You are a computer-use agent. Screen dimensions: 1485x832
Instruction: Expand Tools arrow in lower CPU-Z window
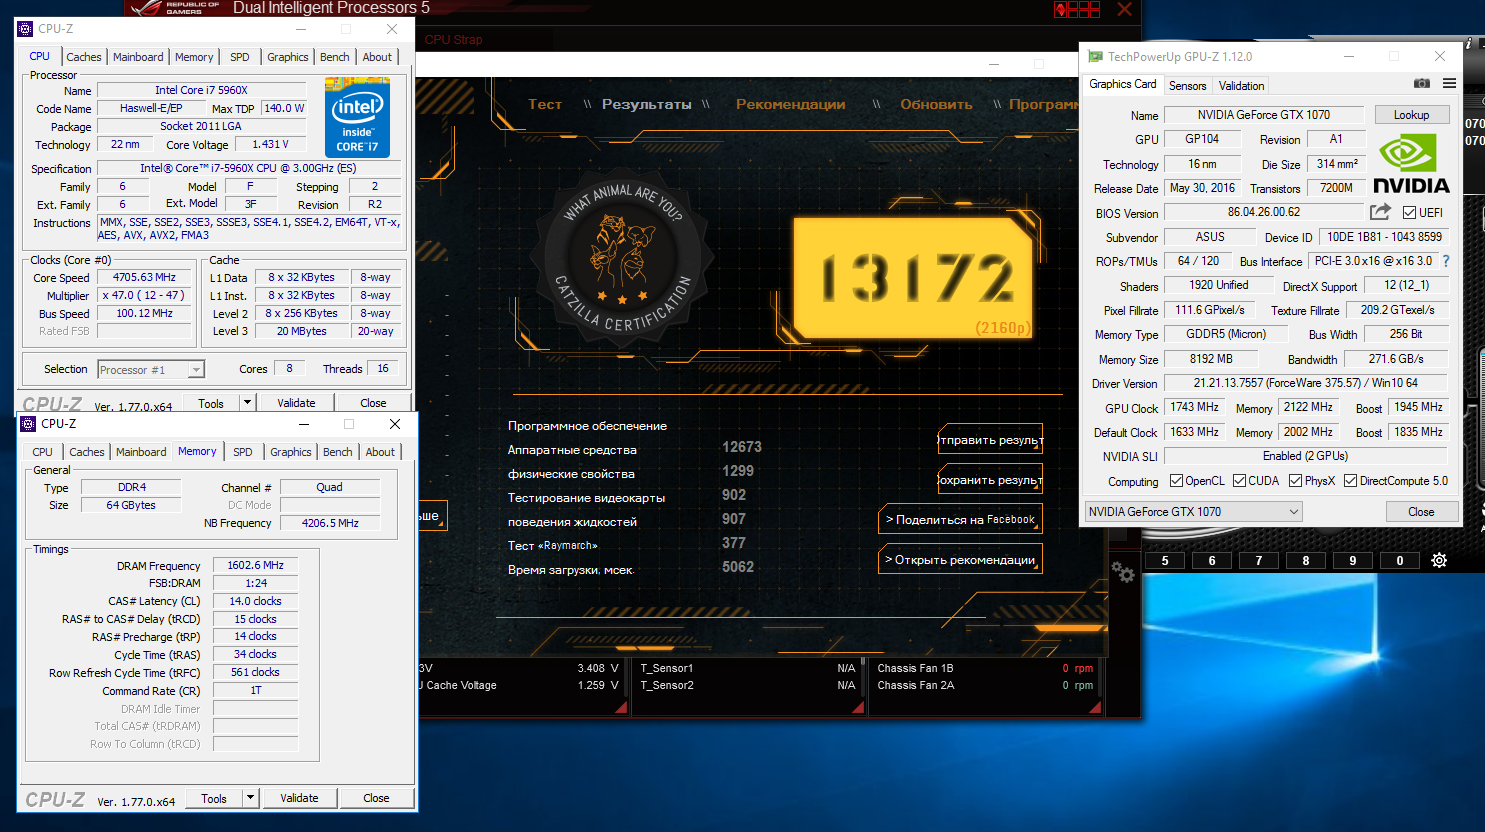click(x=251, y=798)
